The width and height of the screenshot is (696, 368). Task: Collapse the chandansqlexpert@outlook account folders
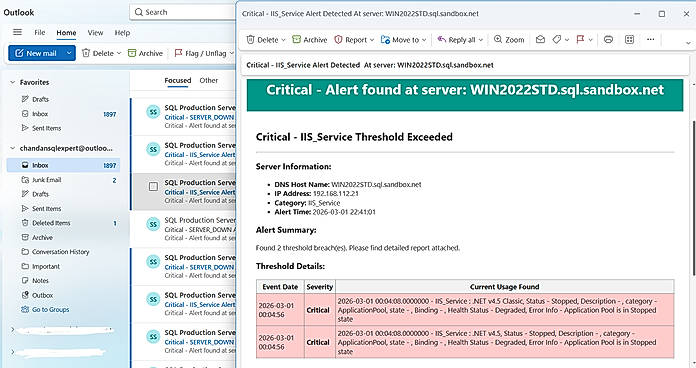13,148
